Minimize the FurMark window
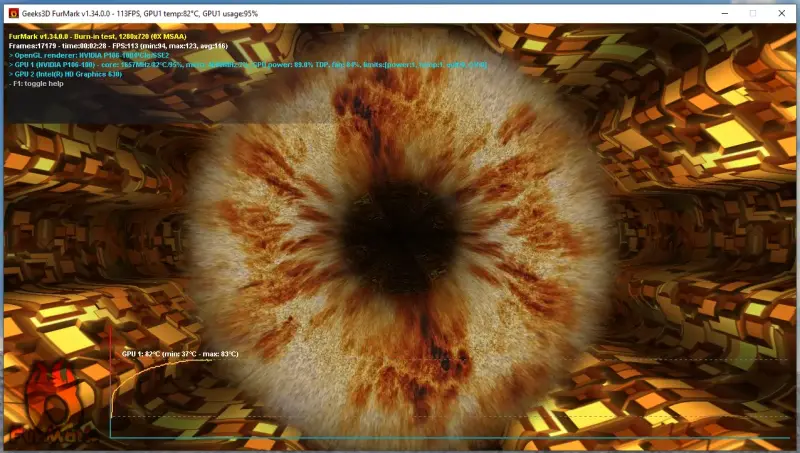Viewport: 800px width, 453px height. [724, 13]
